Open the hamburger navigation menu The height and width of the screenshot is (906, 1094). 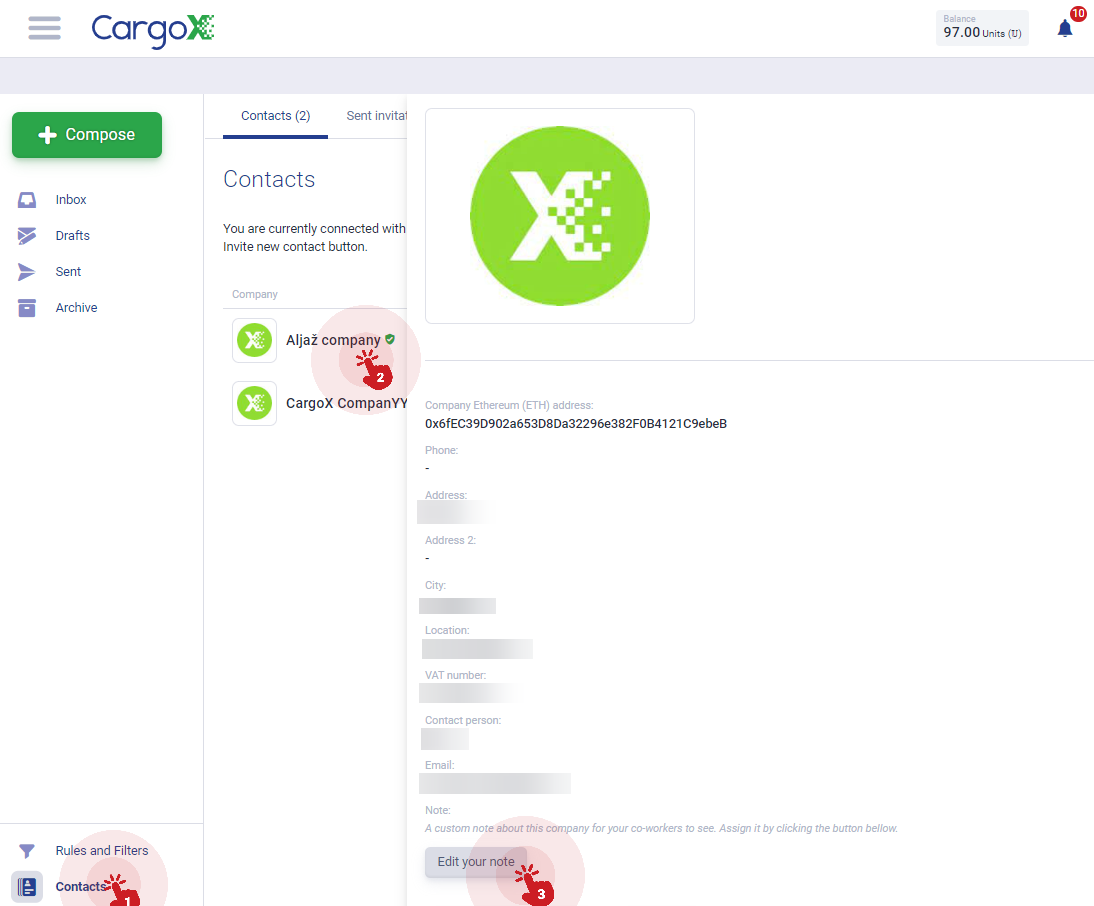pos(45,28)
